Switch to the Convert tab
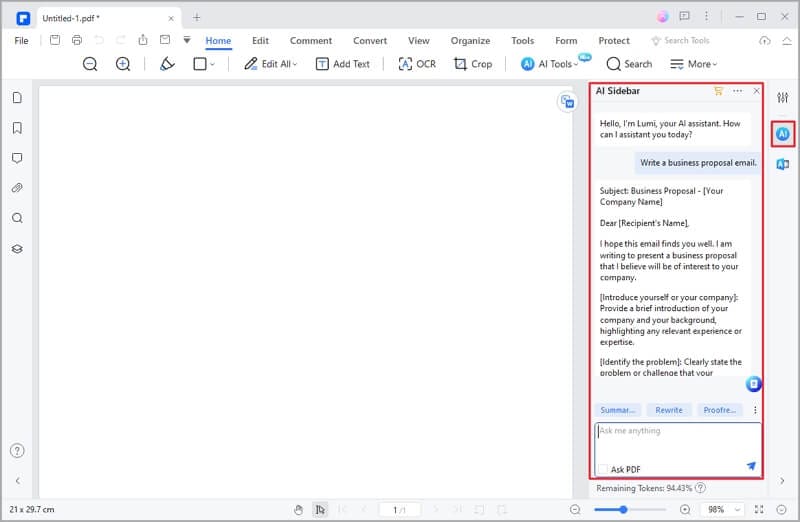The image size is (800, 522). pyautogui.click(x=370, y=40)
